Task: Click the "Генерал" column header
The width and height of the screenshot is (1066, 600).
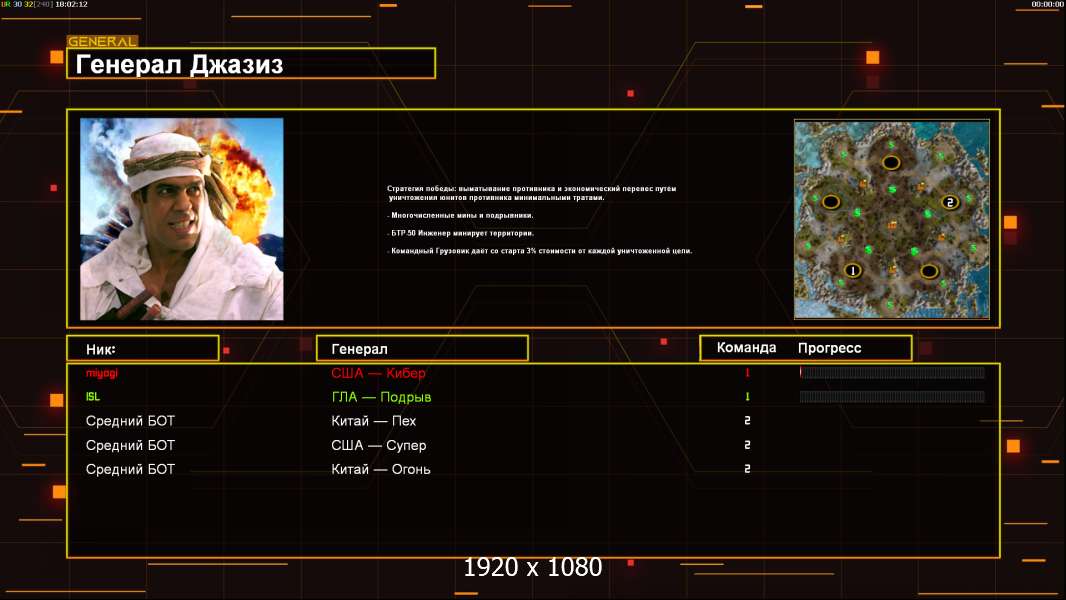Action: pos(421,349)
